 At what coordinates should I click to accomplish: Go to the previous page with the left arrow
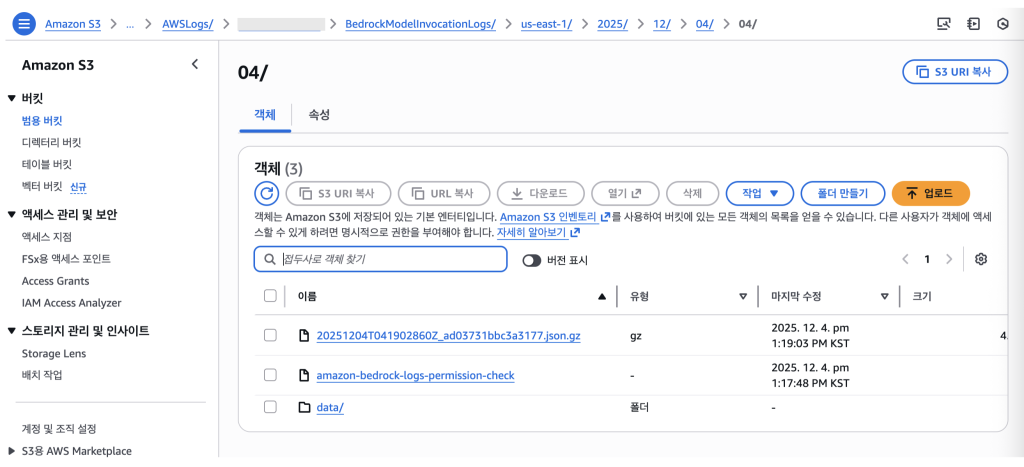pyautogui.click(x=905, y=259)
